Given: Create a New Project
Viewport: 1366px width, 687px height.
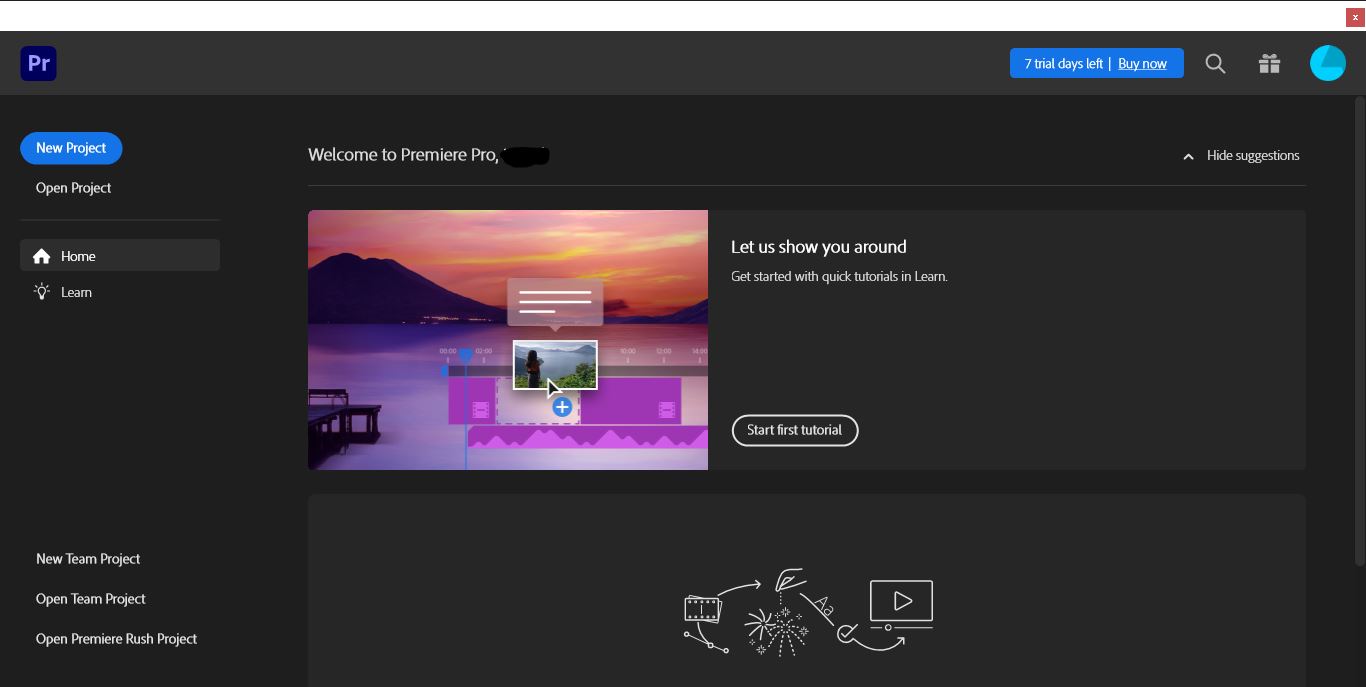Looking at the screenshot, I should (x=71, y=148).
